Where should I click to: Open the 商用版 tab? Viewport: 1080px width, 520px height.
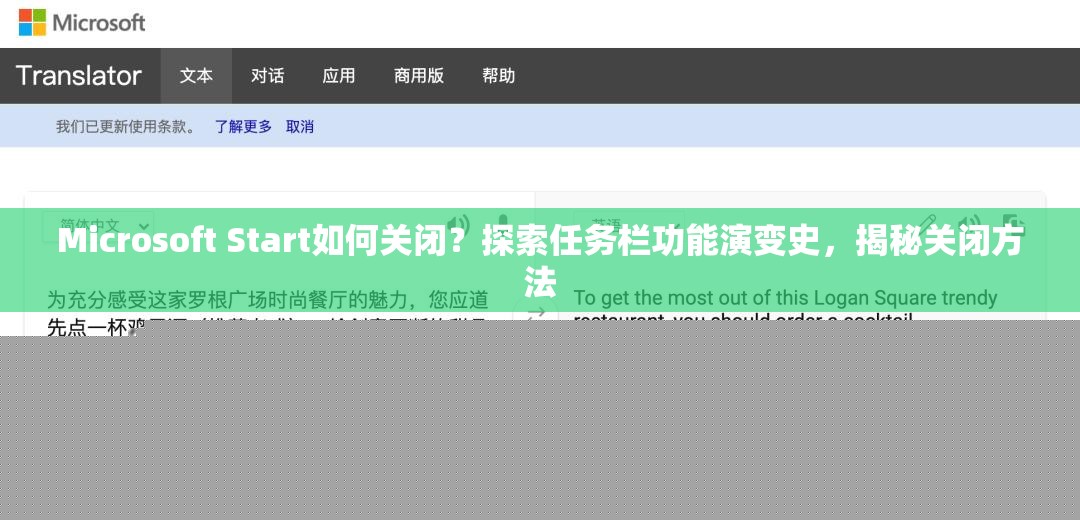point(419,76)
